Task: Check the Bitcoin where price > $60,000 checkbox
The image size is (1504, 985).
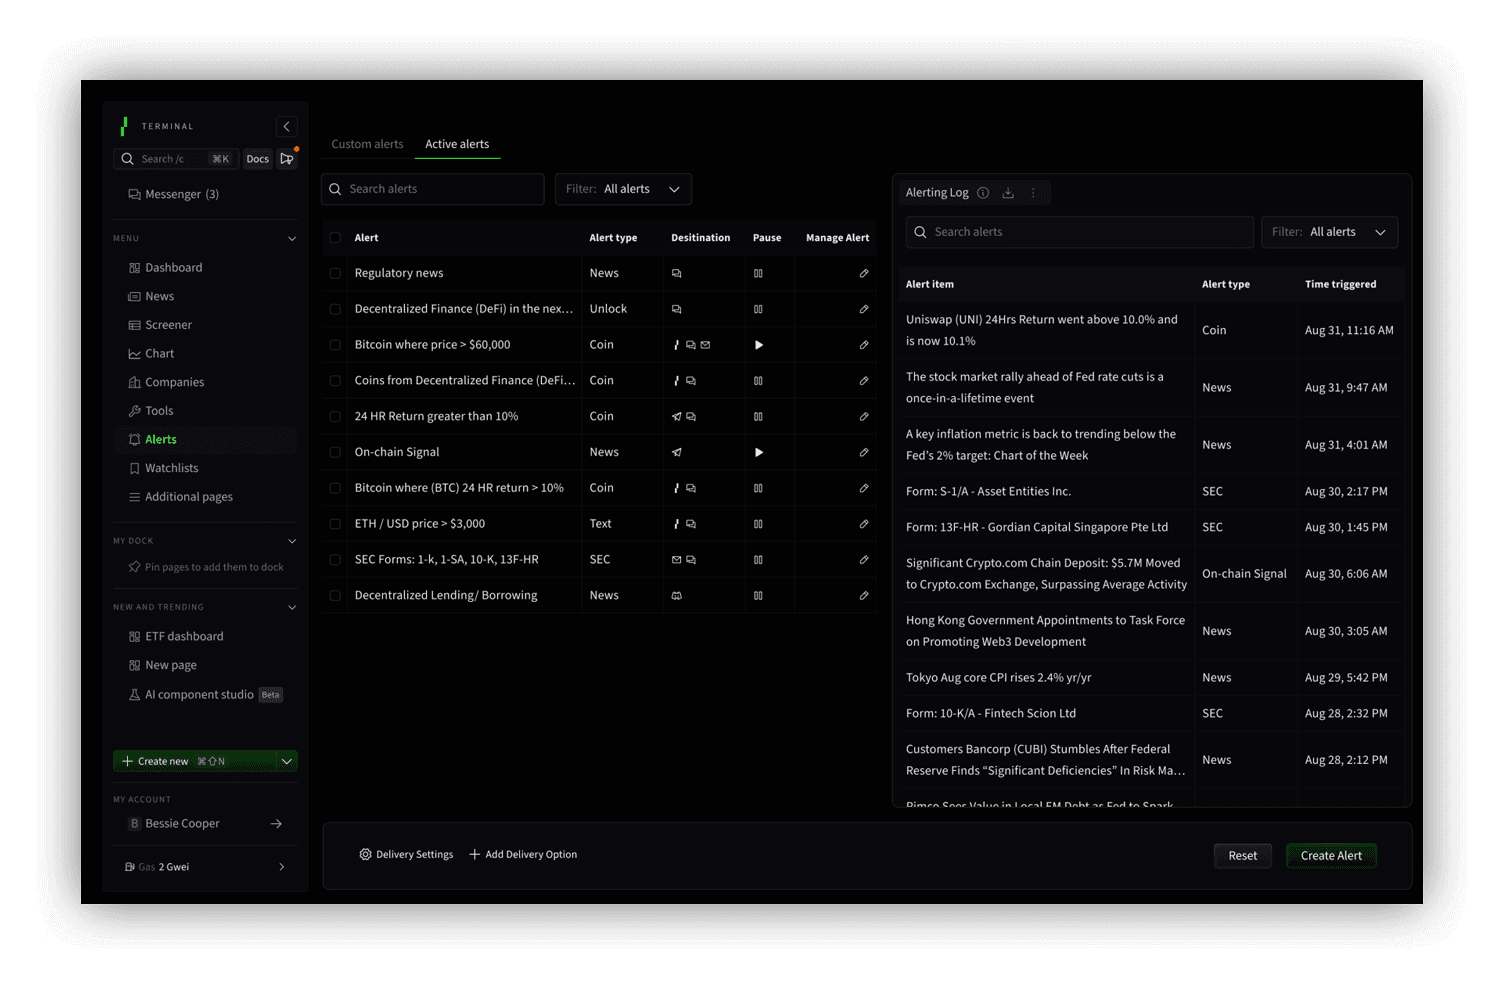Action: [x=335, y=345]
